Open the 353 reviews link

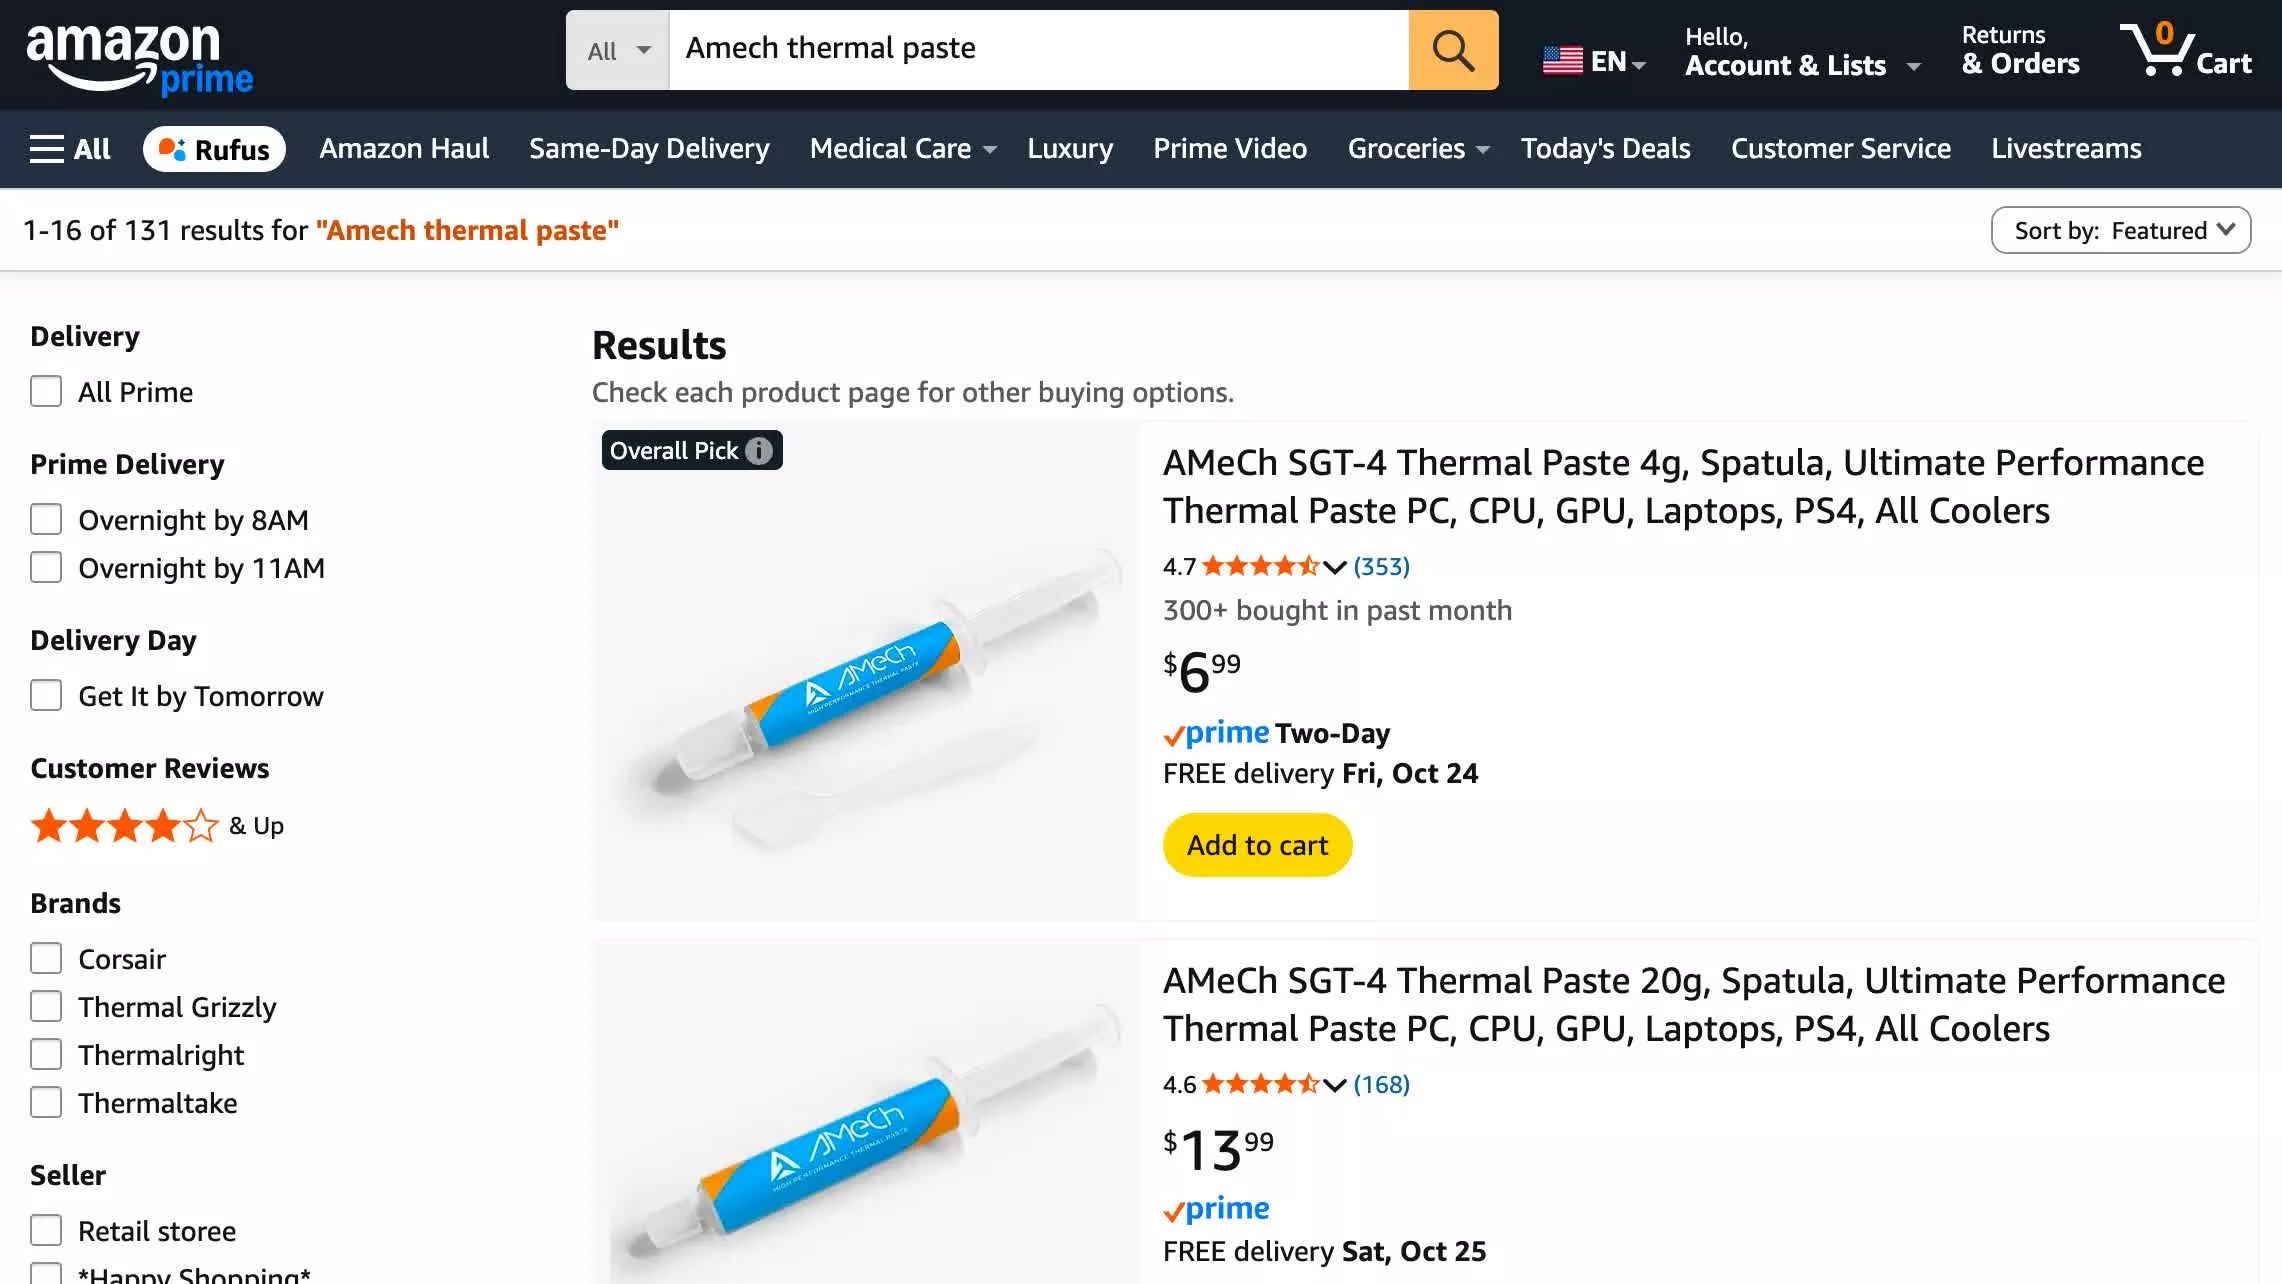(x=1381, y=567)
